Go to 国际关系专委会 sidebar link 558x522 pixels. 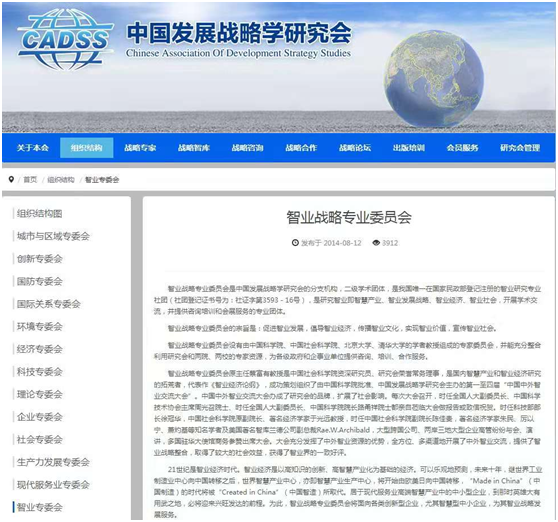click(48, 304)
